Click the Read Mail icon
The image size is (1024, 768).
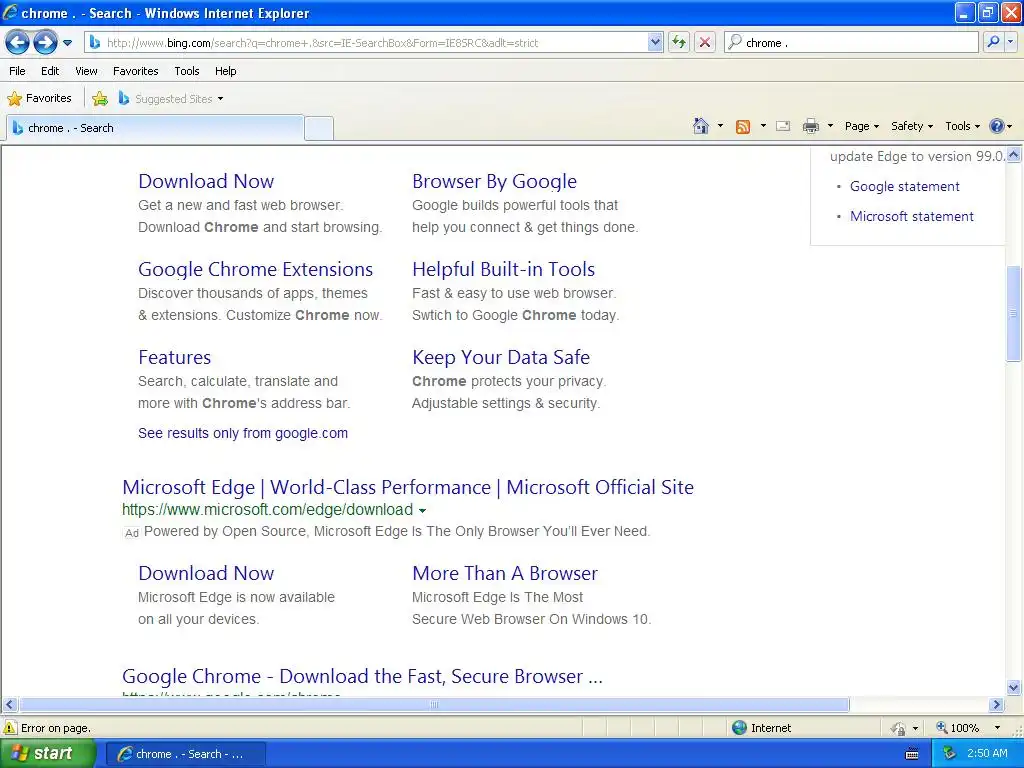[783, 126]
